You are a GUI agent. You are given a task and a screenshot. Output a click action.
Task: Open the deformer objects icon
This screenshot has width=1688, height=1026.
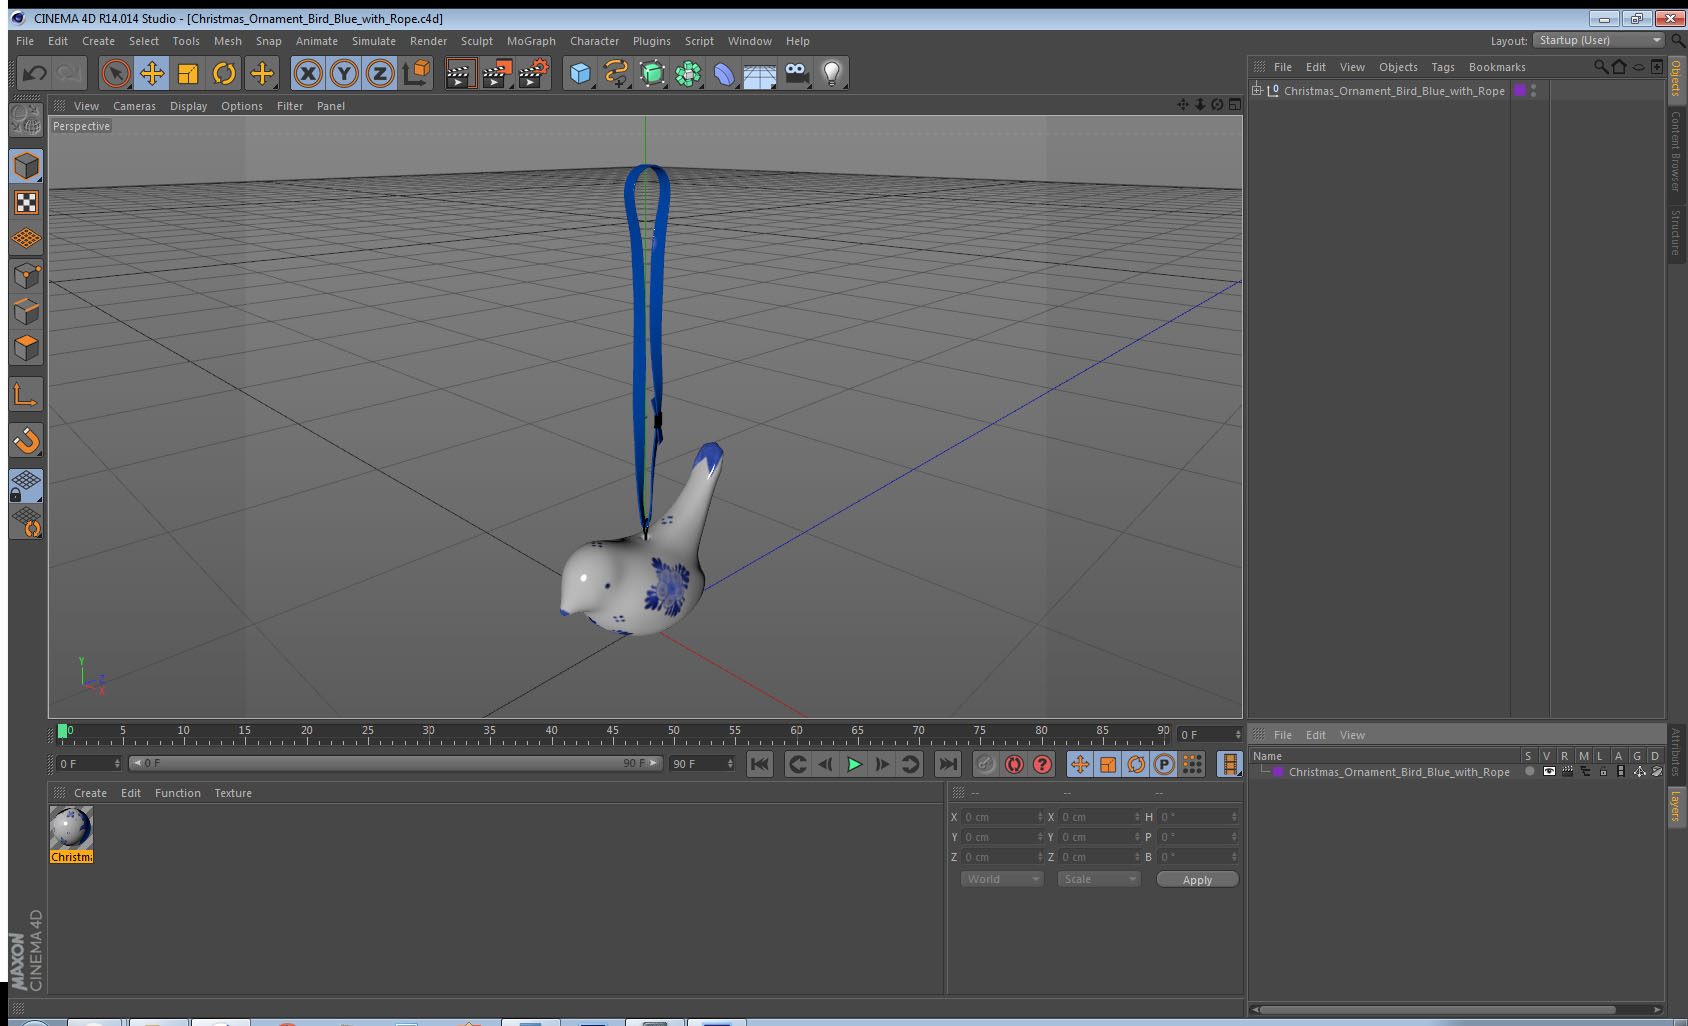(x=724, y=73)
